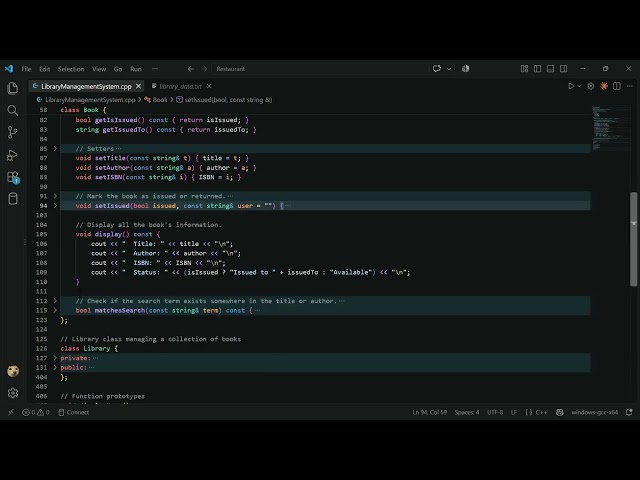Run the C++ file with play icon
The height and width of the screenshot is (480, 640).
pyautogui.click(x=571, y=86)
